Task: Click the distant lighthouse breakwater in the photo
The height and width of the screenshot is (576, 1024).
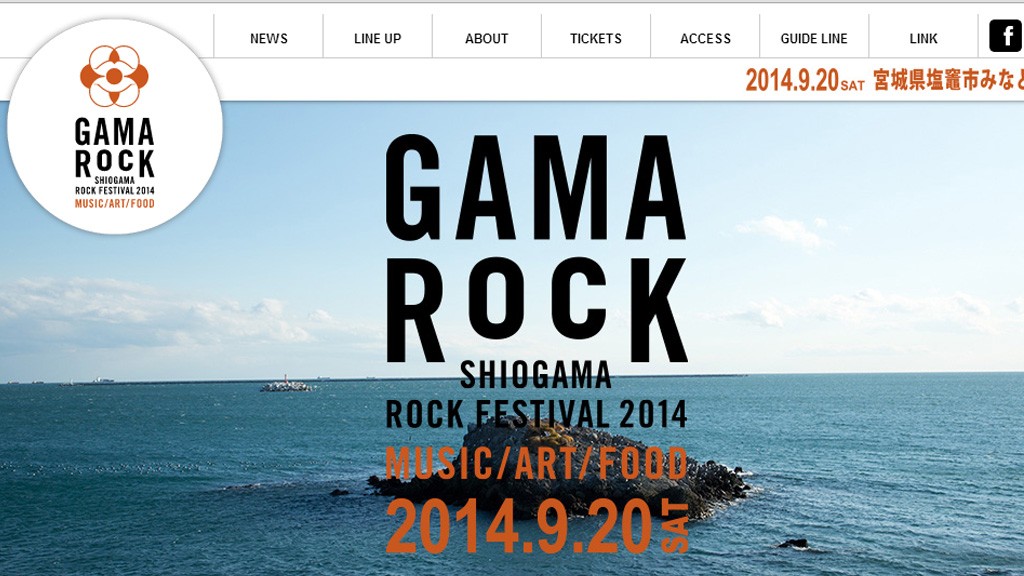Action: click(287, 384)
